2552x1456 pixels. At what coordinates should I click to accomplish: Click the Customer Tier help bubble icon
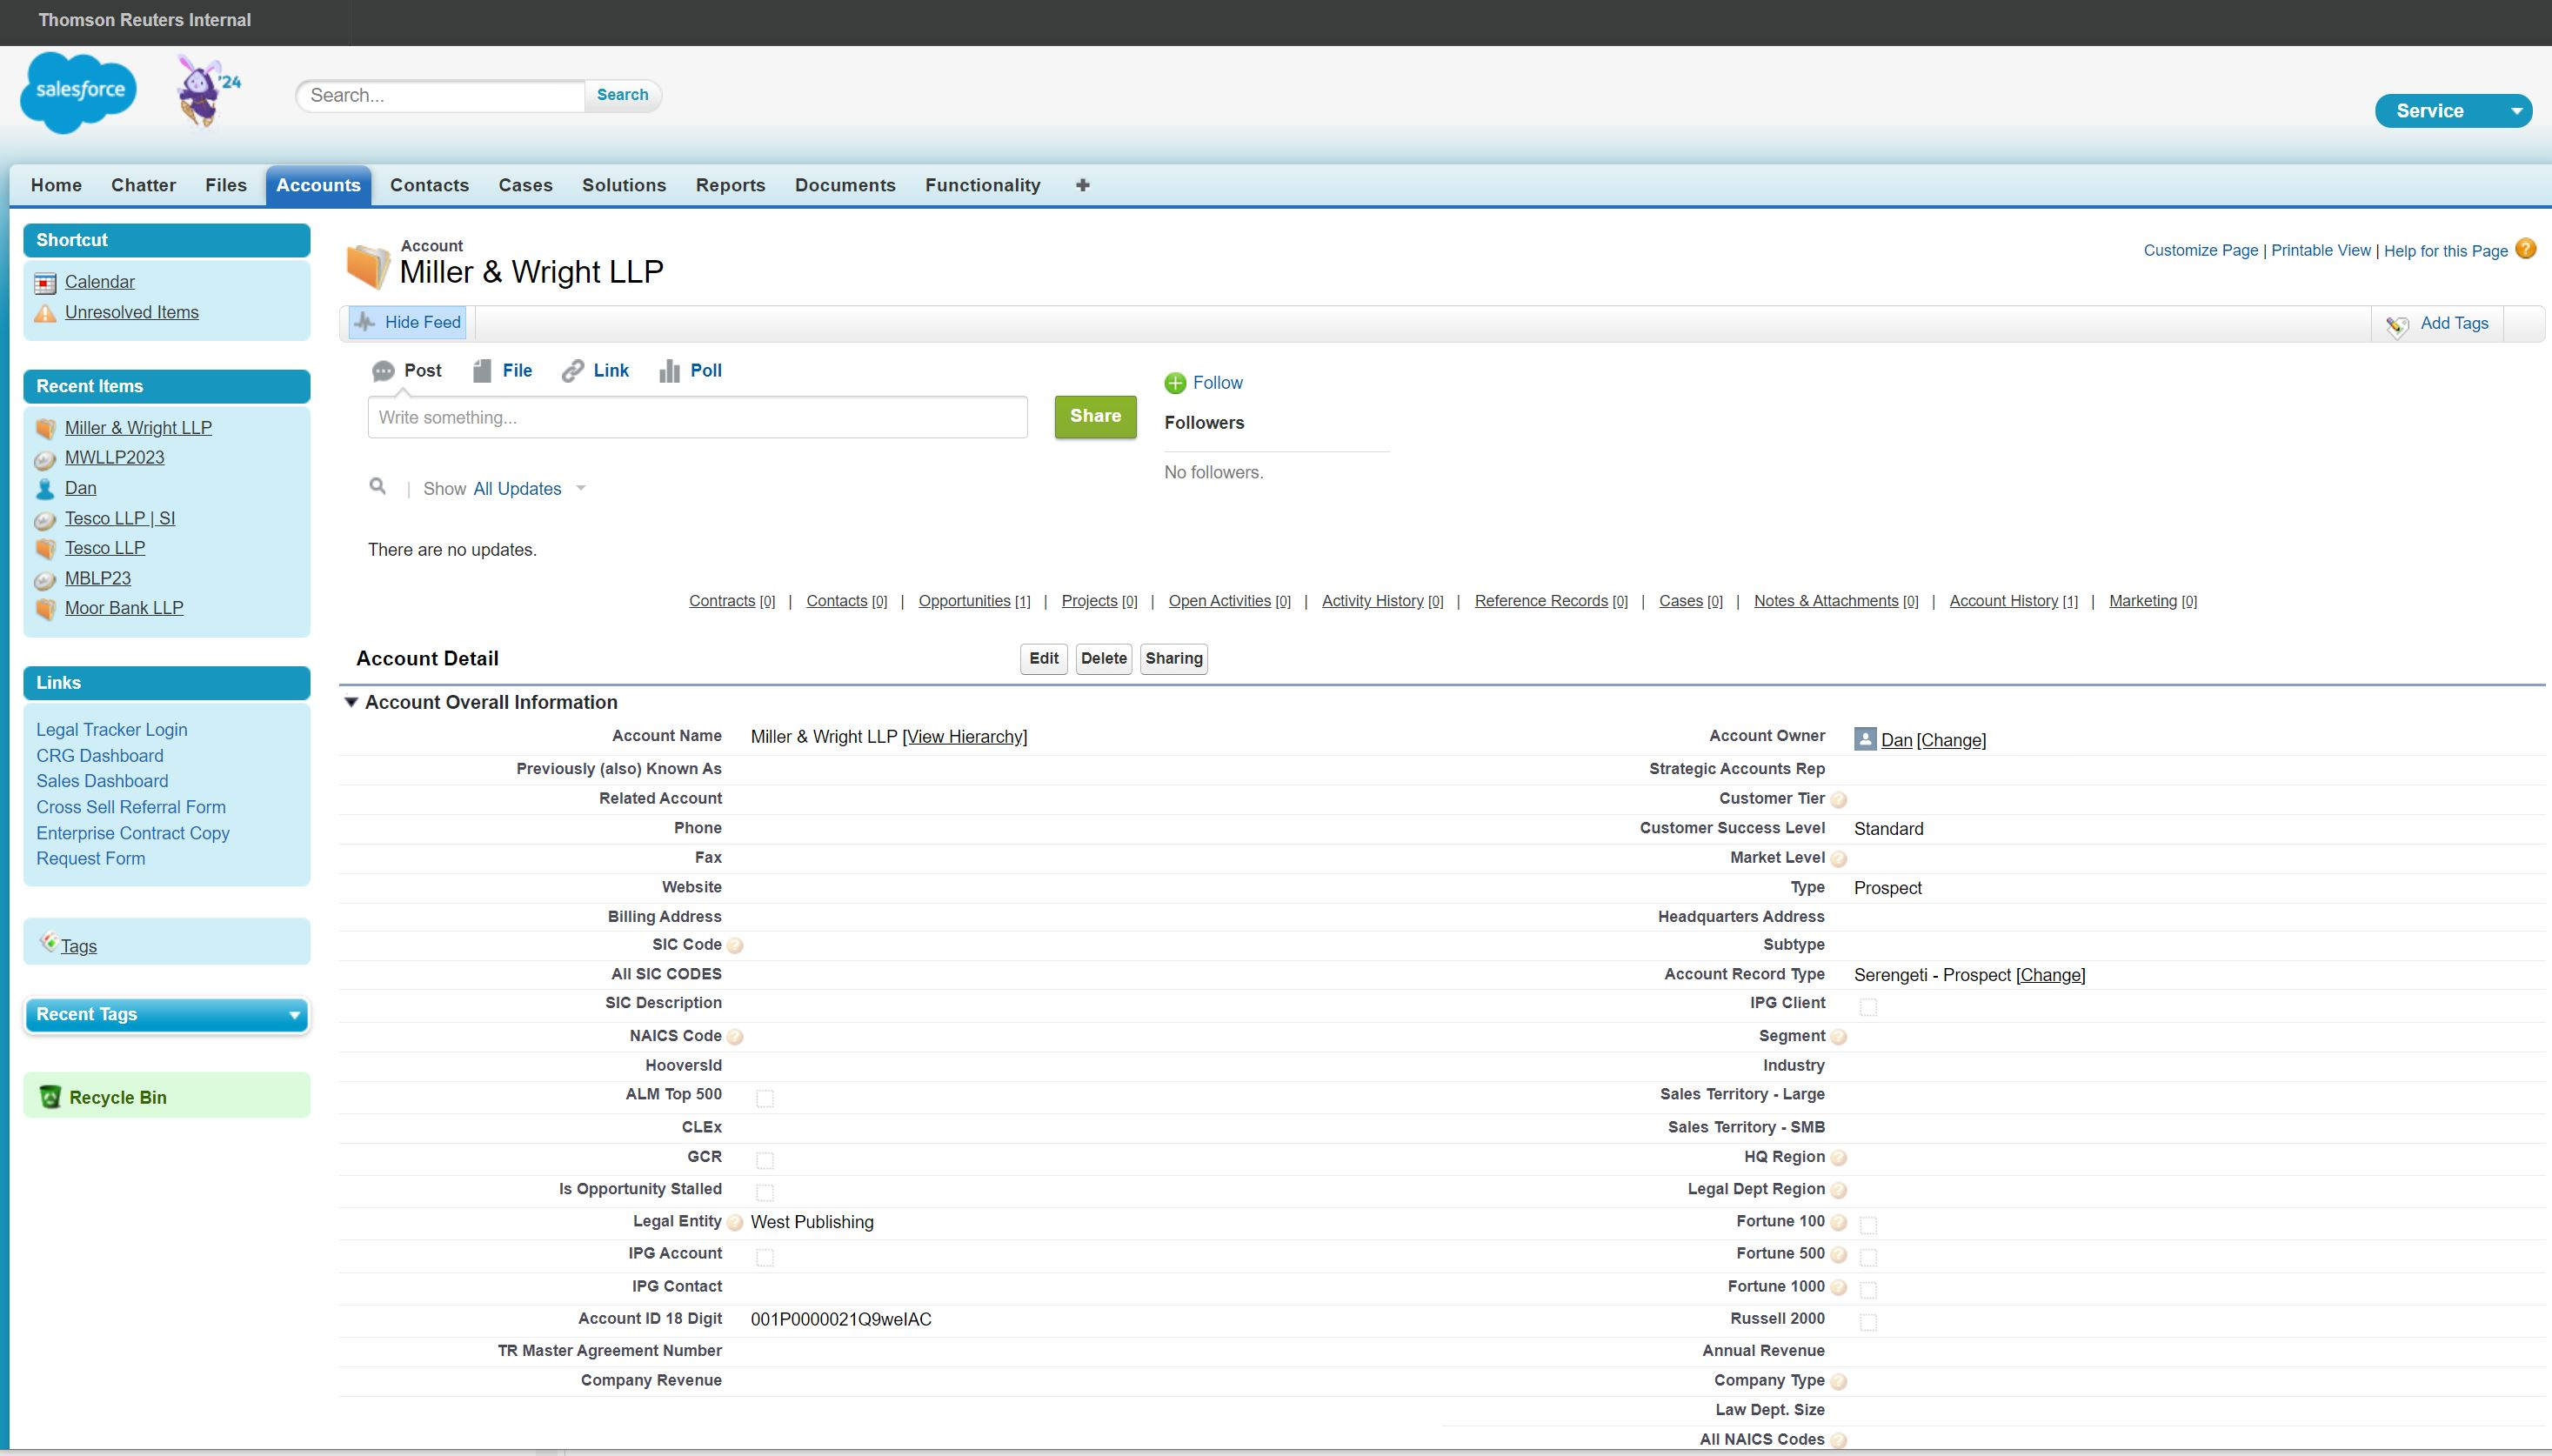[1838, 799]
